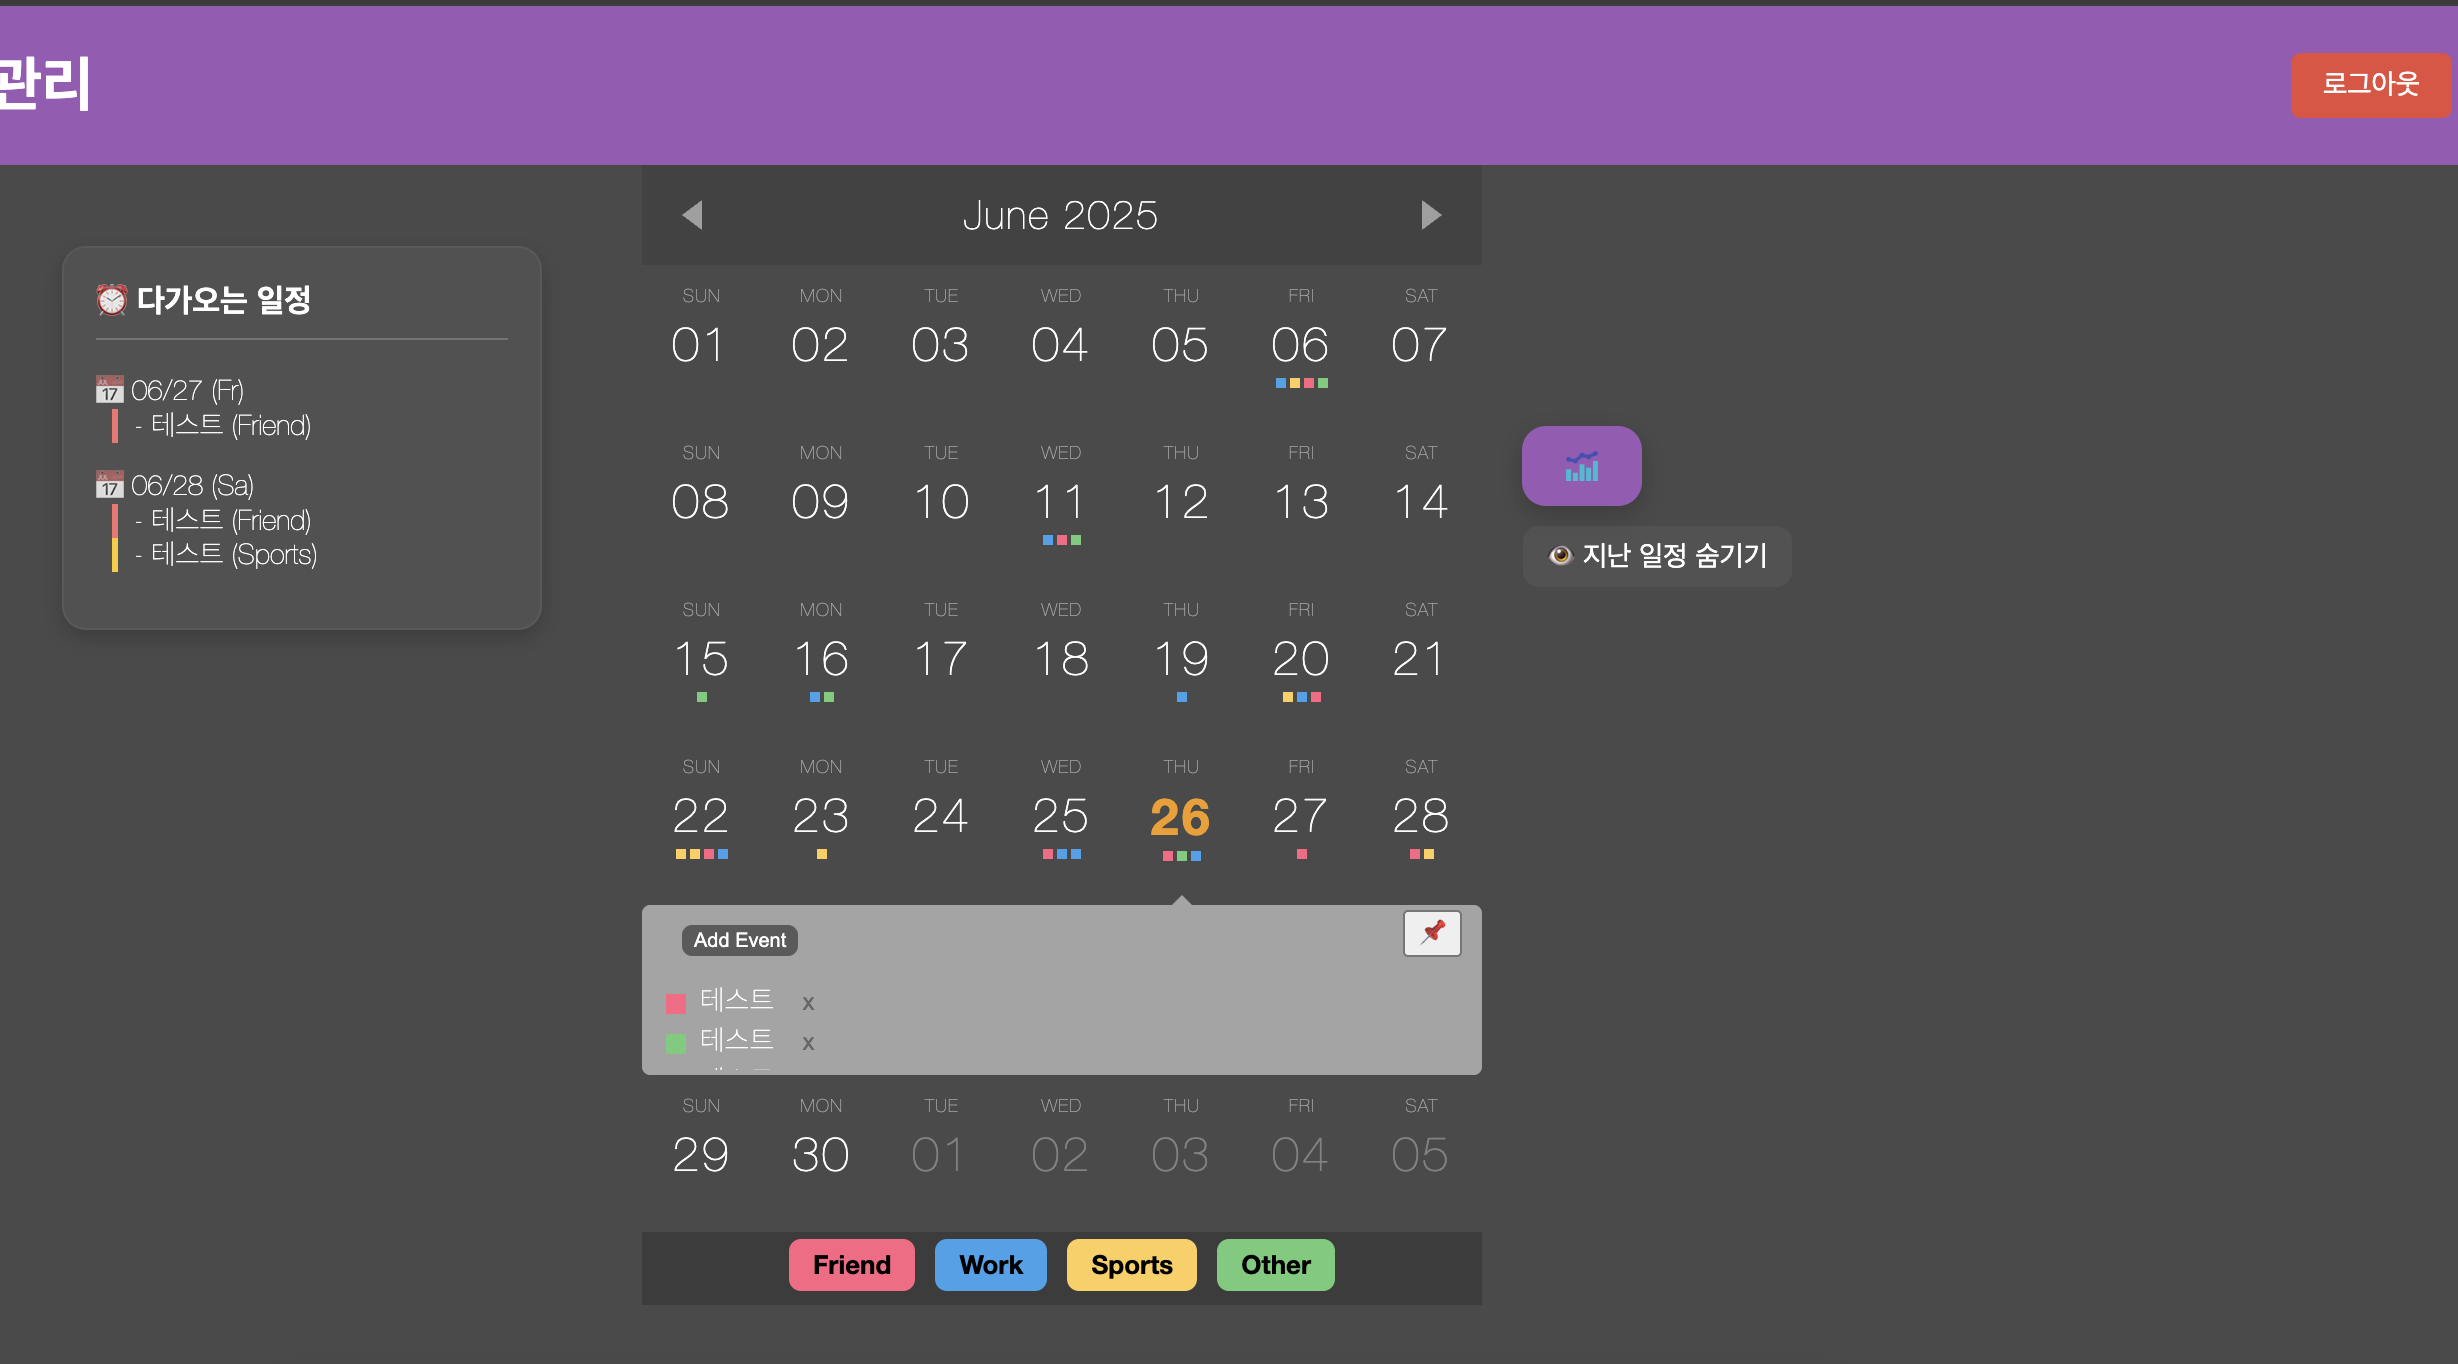Viewport: 2458px width, 1364px height.
Task: Toggle the Friend category filter
Action: [851, 1265]
